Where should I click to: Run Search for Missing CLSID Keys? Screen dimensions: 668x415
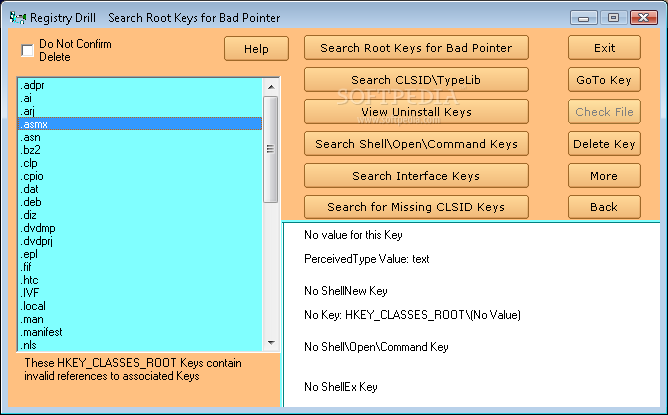click(x=416, y=207)
